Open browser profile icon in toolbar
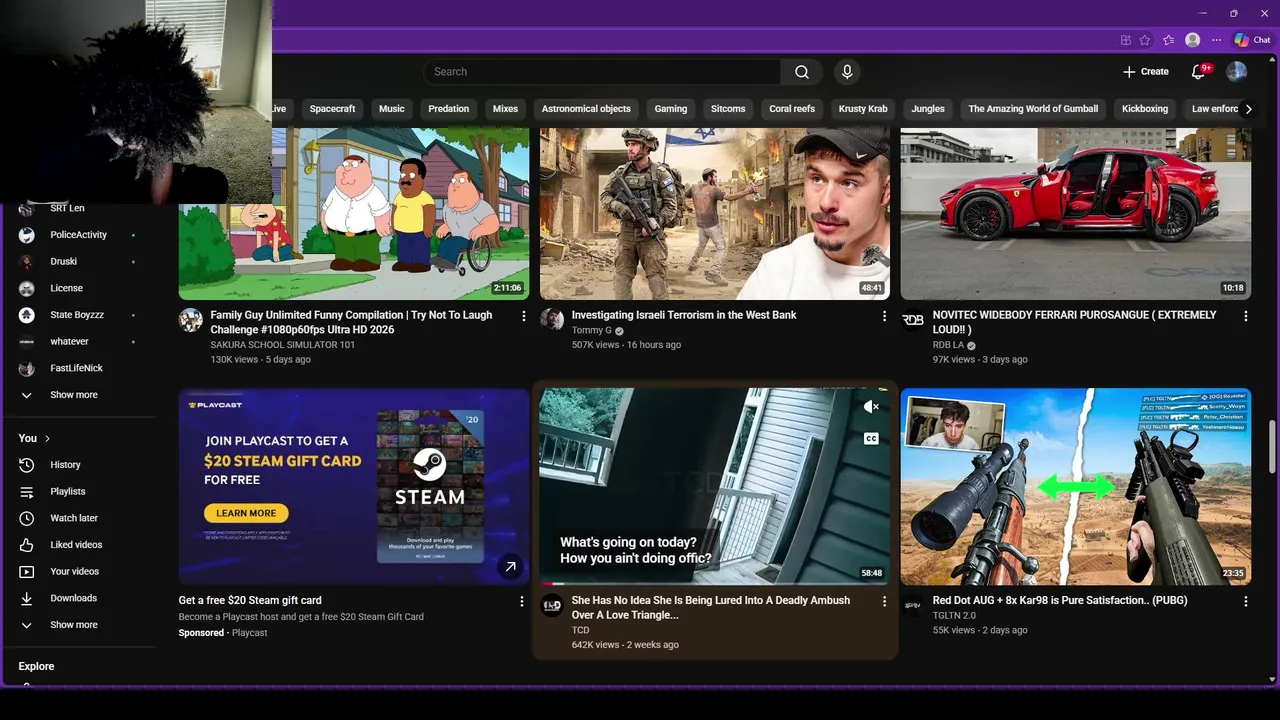 (x=1192, y=40)
